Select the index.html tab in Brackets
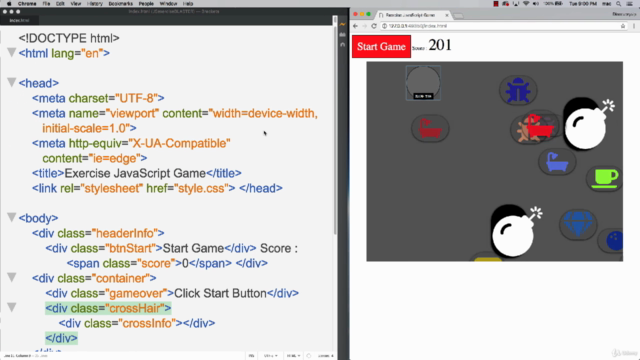This screenshot has width=640, height=360. tap(20, 20)
